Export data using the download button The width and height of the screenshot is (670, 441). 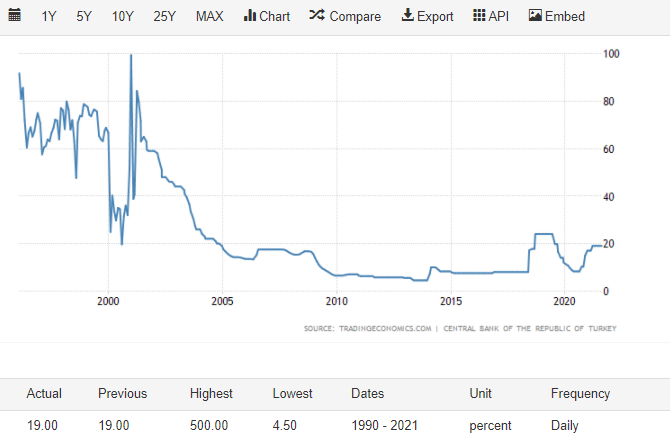[427, 16]
